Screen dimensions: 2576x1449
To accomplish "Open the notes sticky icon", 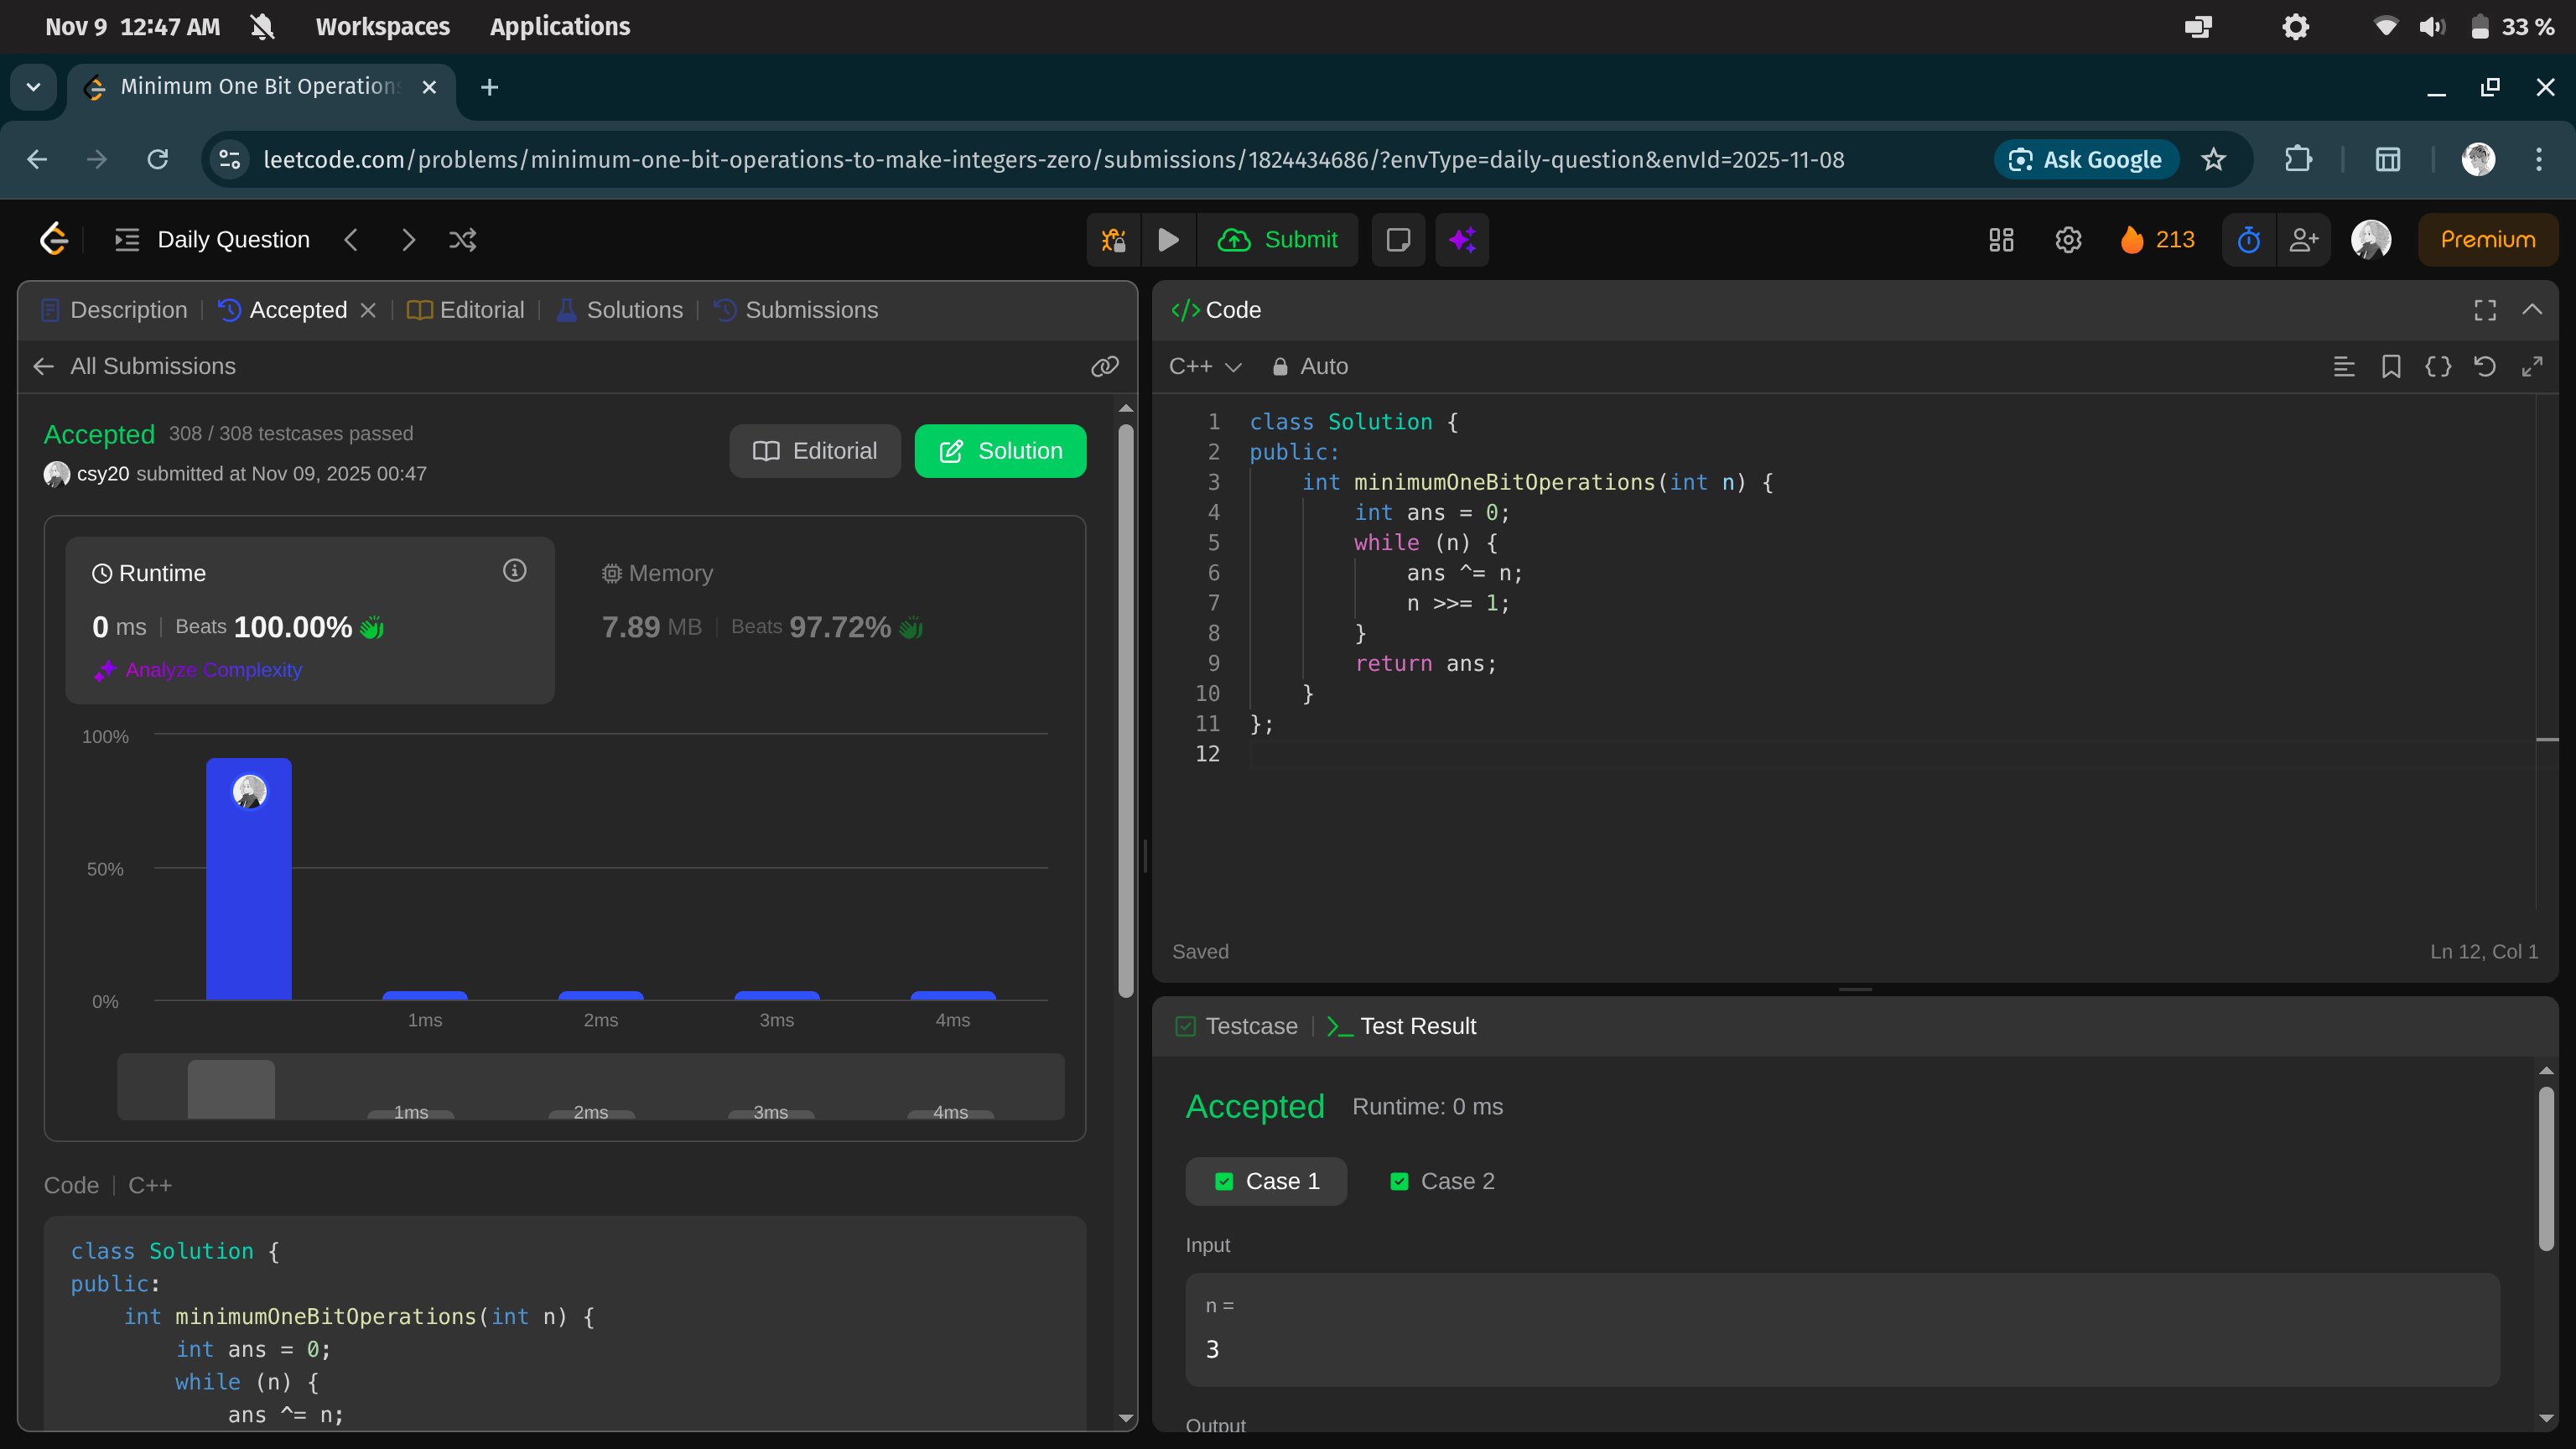I will click(x=1398, y=240).
